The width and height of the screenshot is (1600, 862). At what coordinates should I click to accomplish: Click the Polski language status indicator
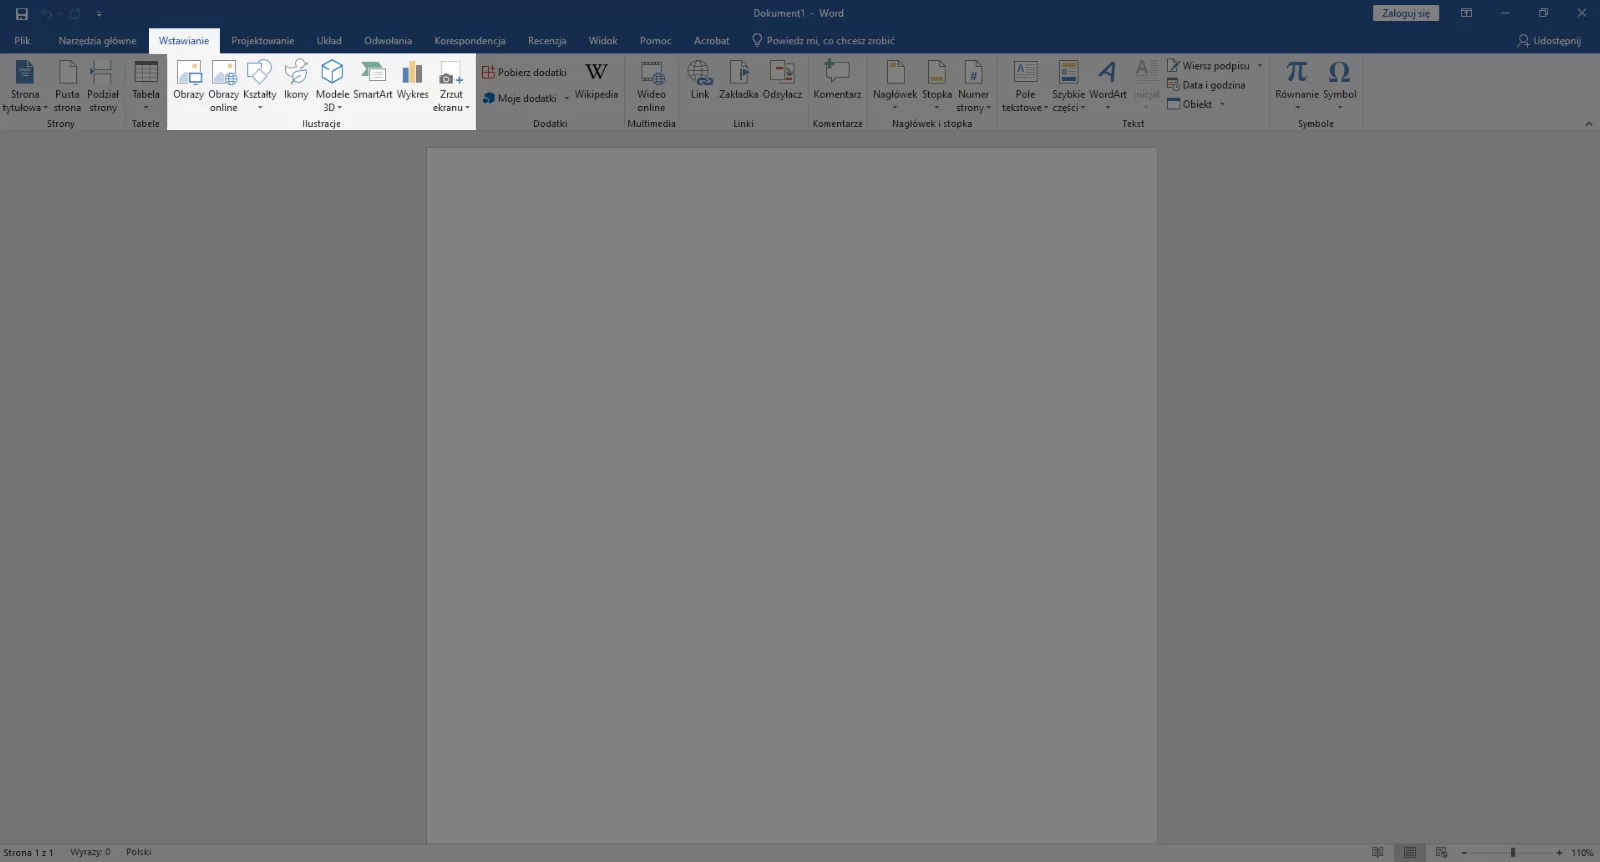pos(139,852)
